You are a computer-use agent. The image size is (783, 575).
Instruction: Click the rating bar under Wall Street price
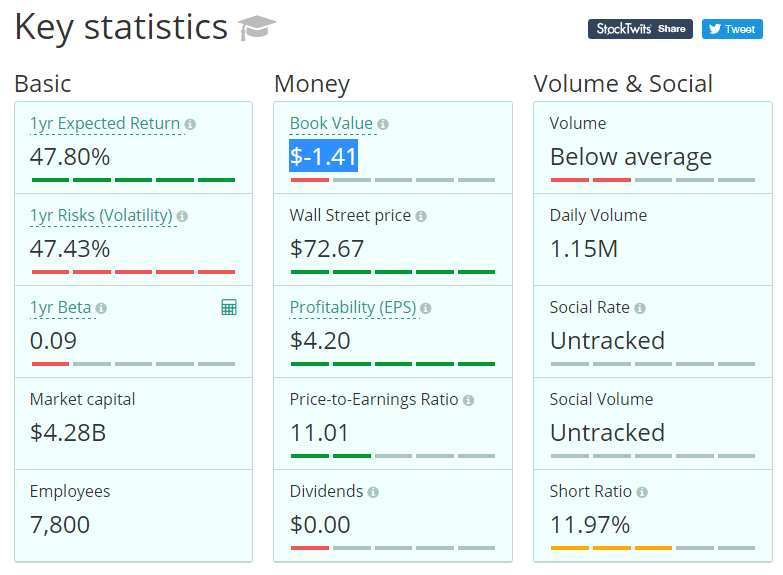tap(393, 272)
